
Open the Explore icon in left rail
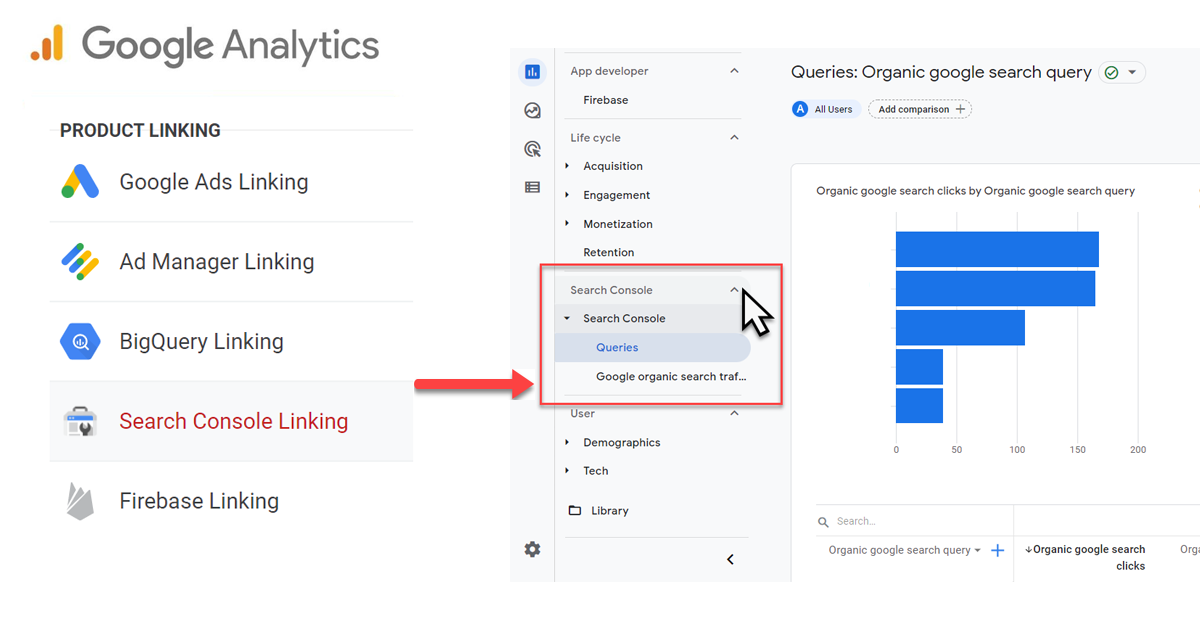point(532,111)
